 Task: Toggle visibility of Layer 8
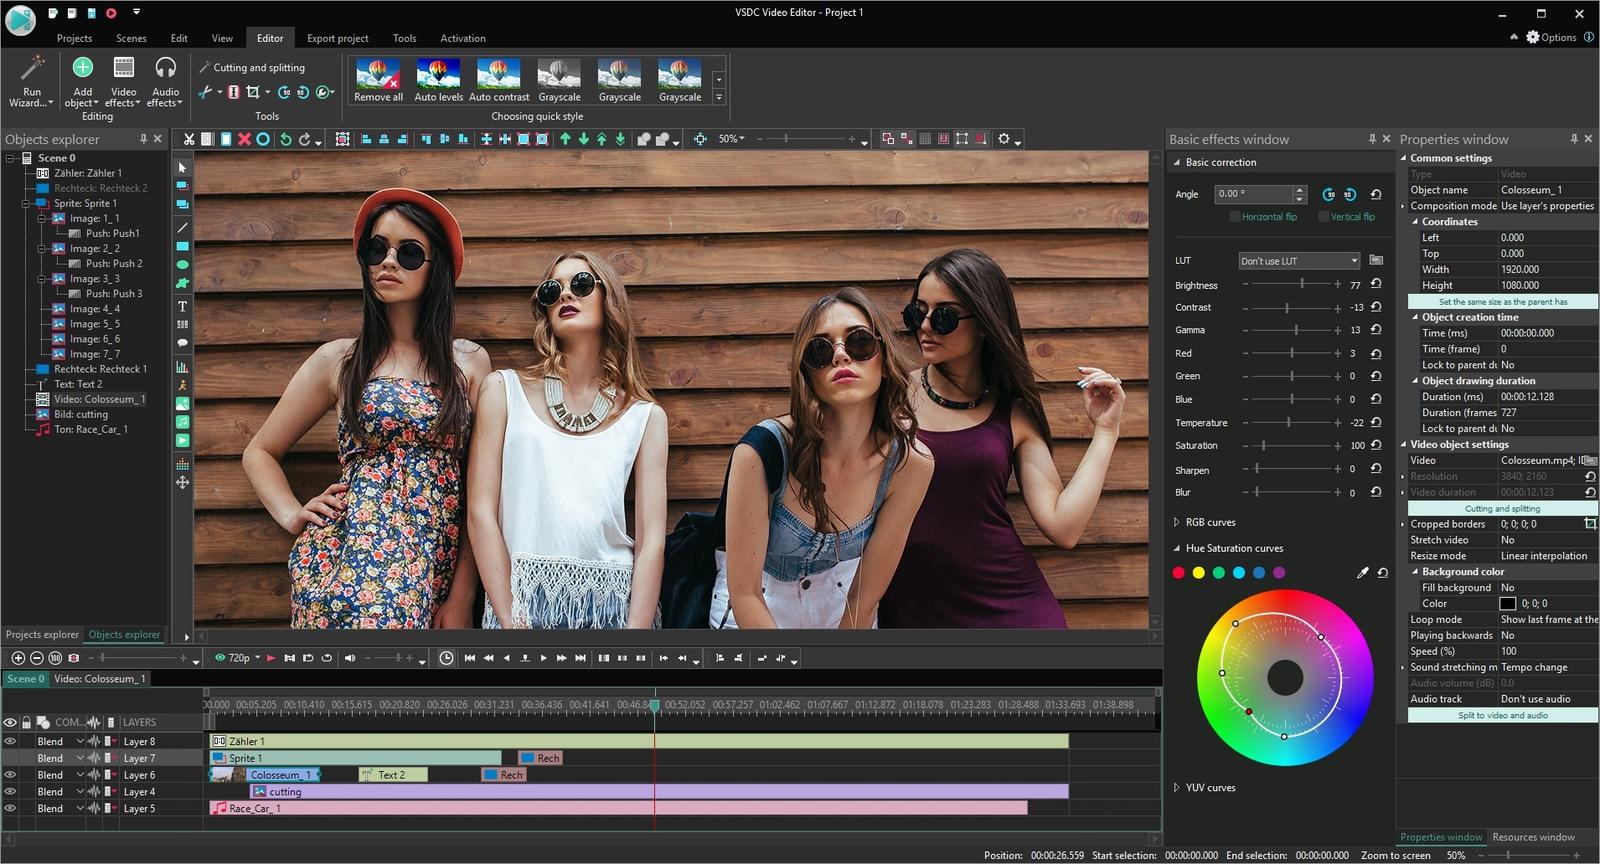point(10,741)
